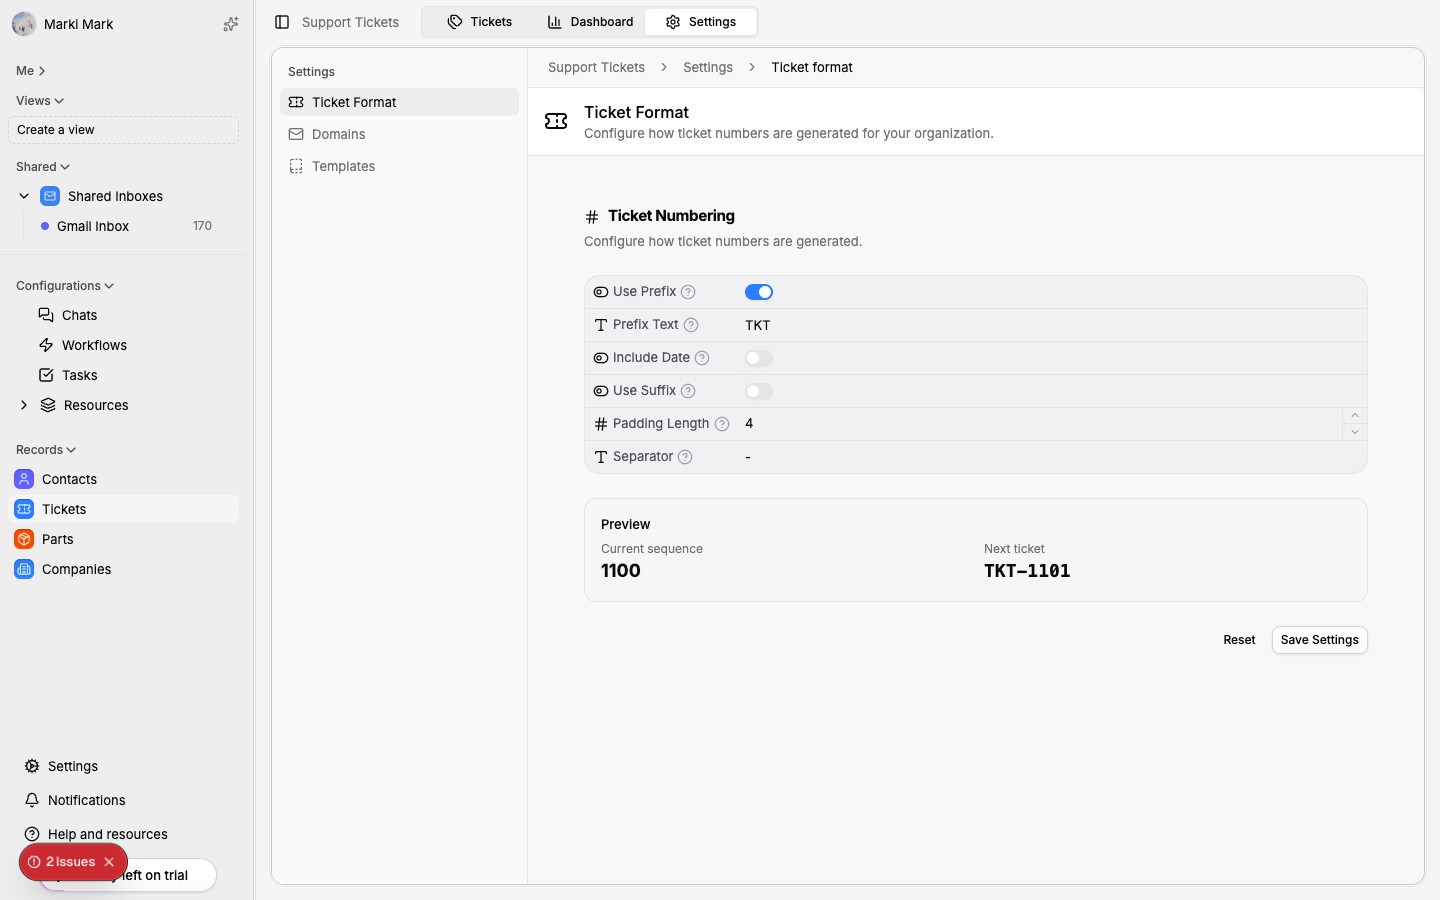This screenshot has width=1440, height=900.
Task: Disable the Use Prefix toggle
Action: 759,292
